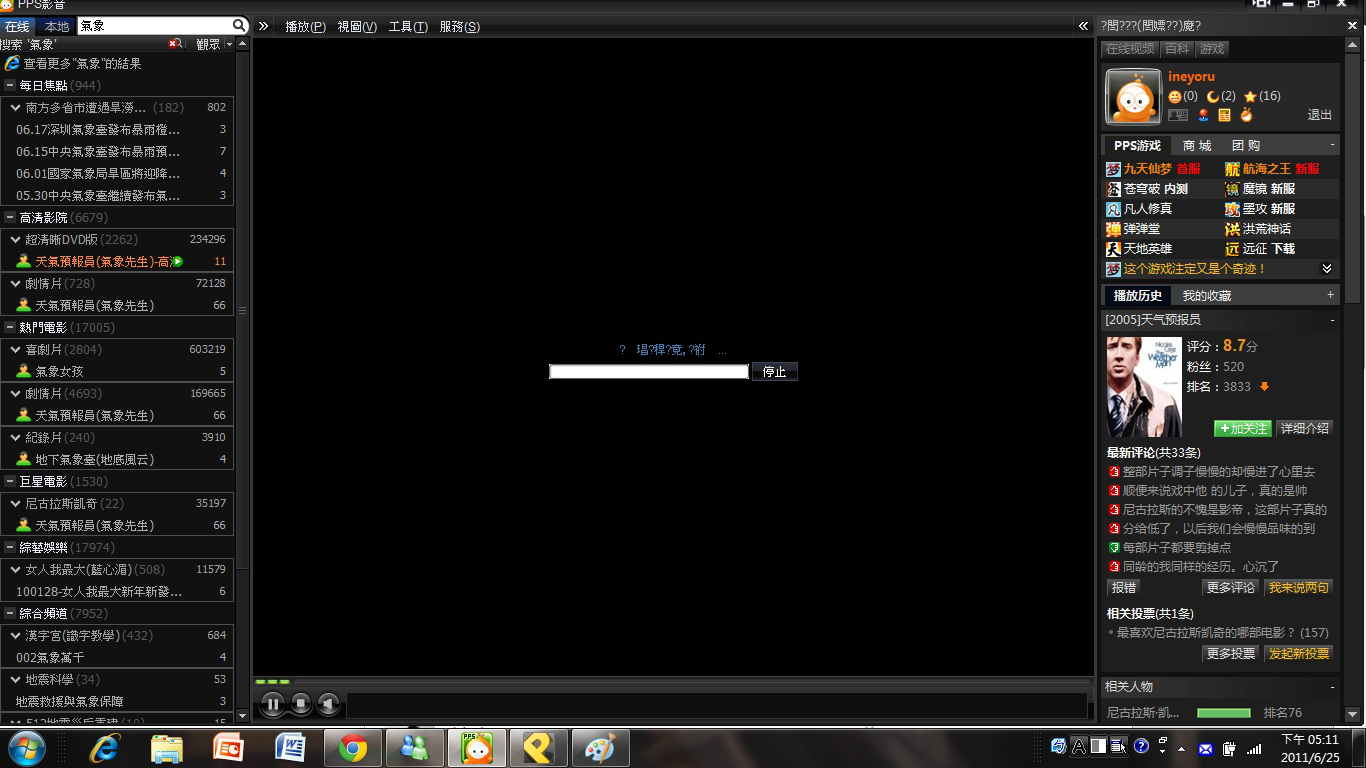1366x768 pixels.
Task: Open Microsoft Word from the taskbar
Action: pyautogui.click(x=291, y=748)
